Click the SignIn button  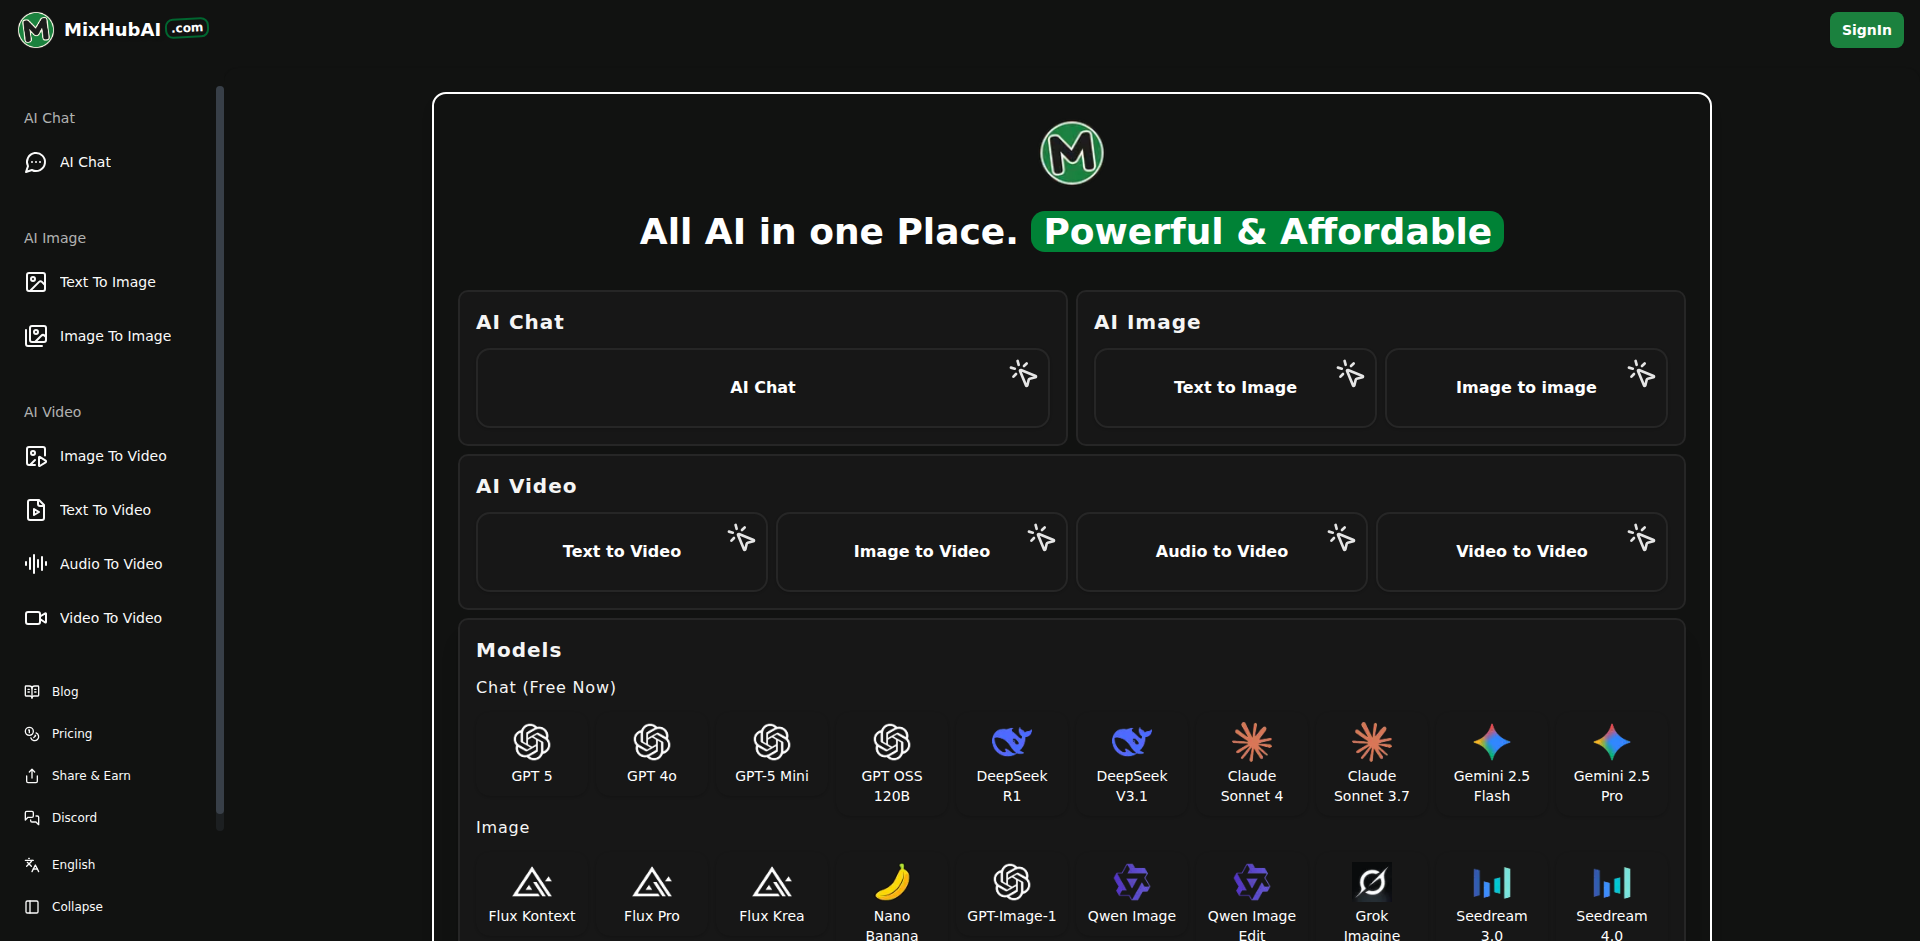coord(1866,30)
